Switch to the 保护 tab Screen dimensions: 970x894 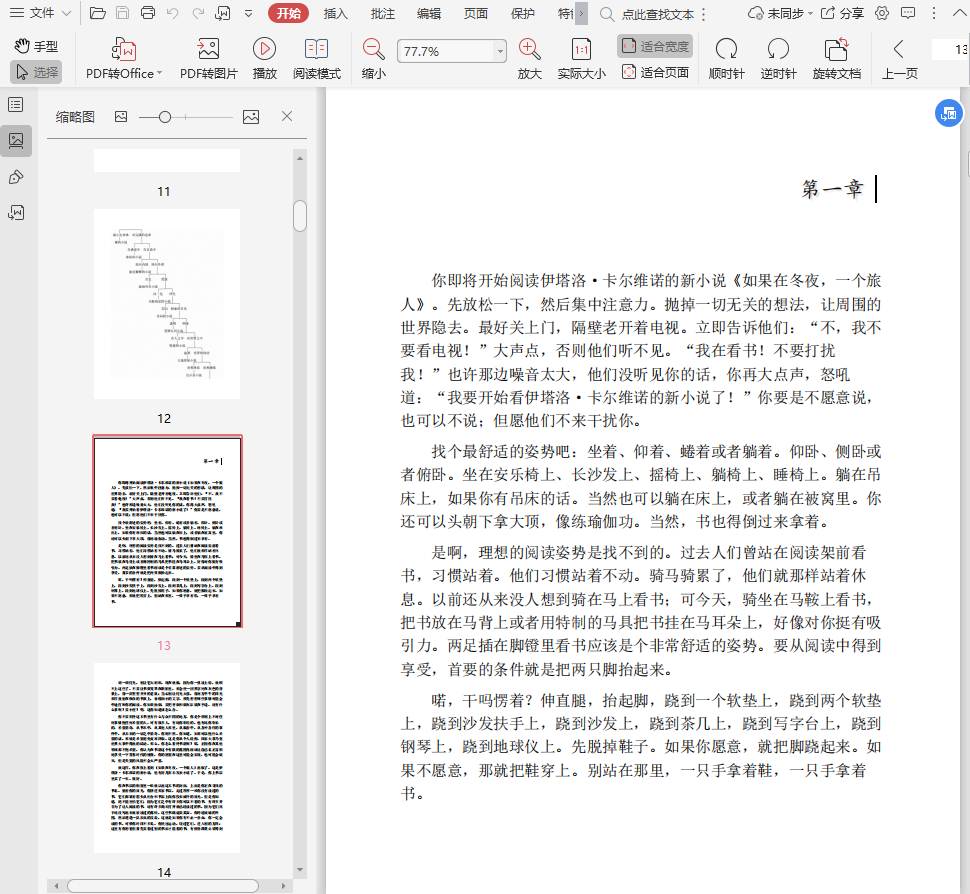pos(523,13)
